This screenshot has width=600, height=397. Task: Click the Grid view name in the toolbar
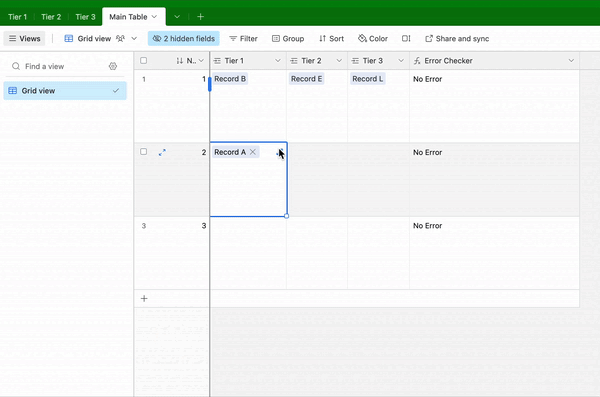[x=94, y=39]
